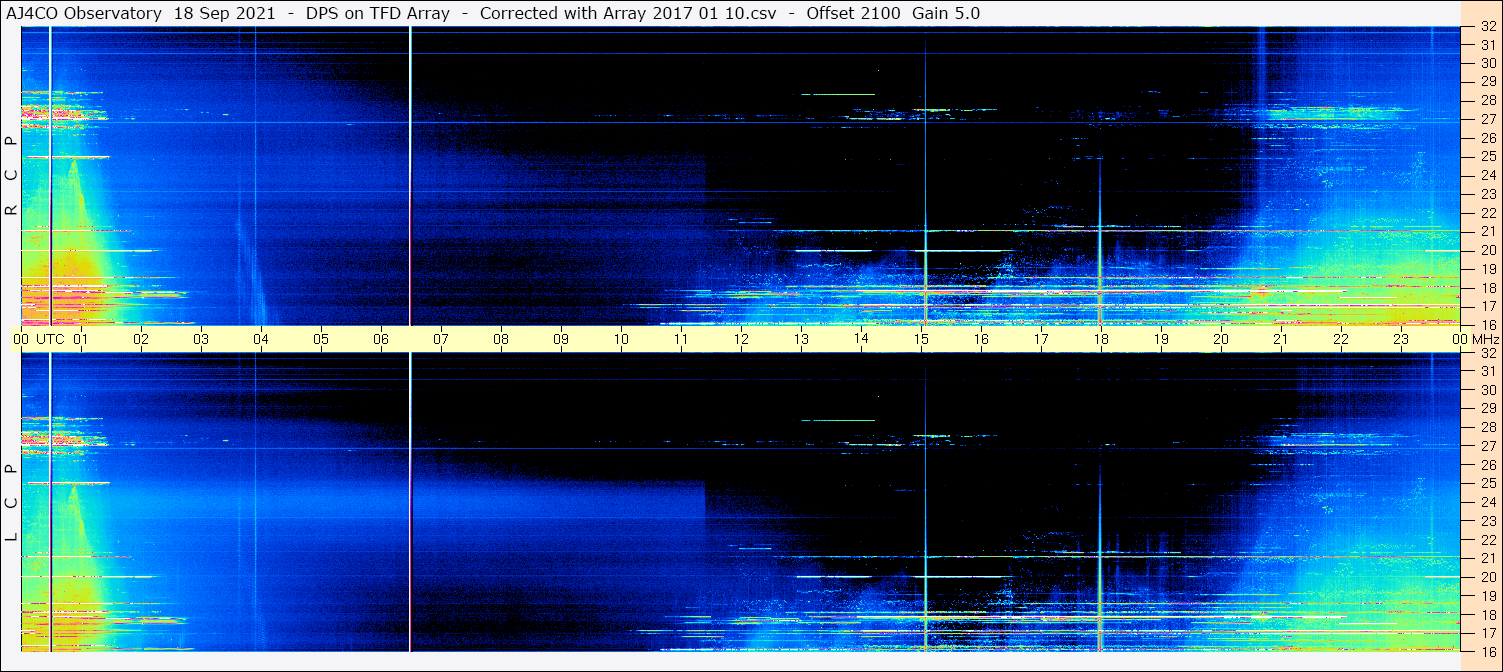
Task: Click 21 MHz label of upper RCP scale
Action: coord(1488,231)
